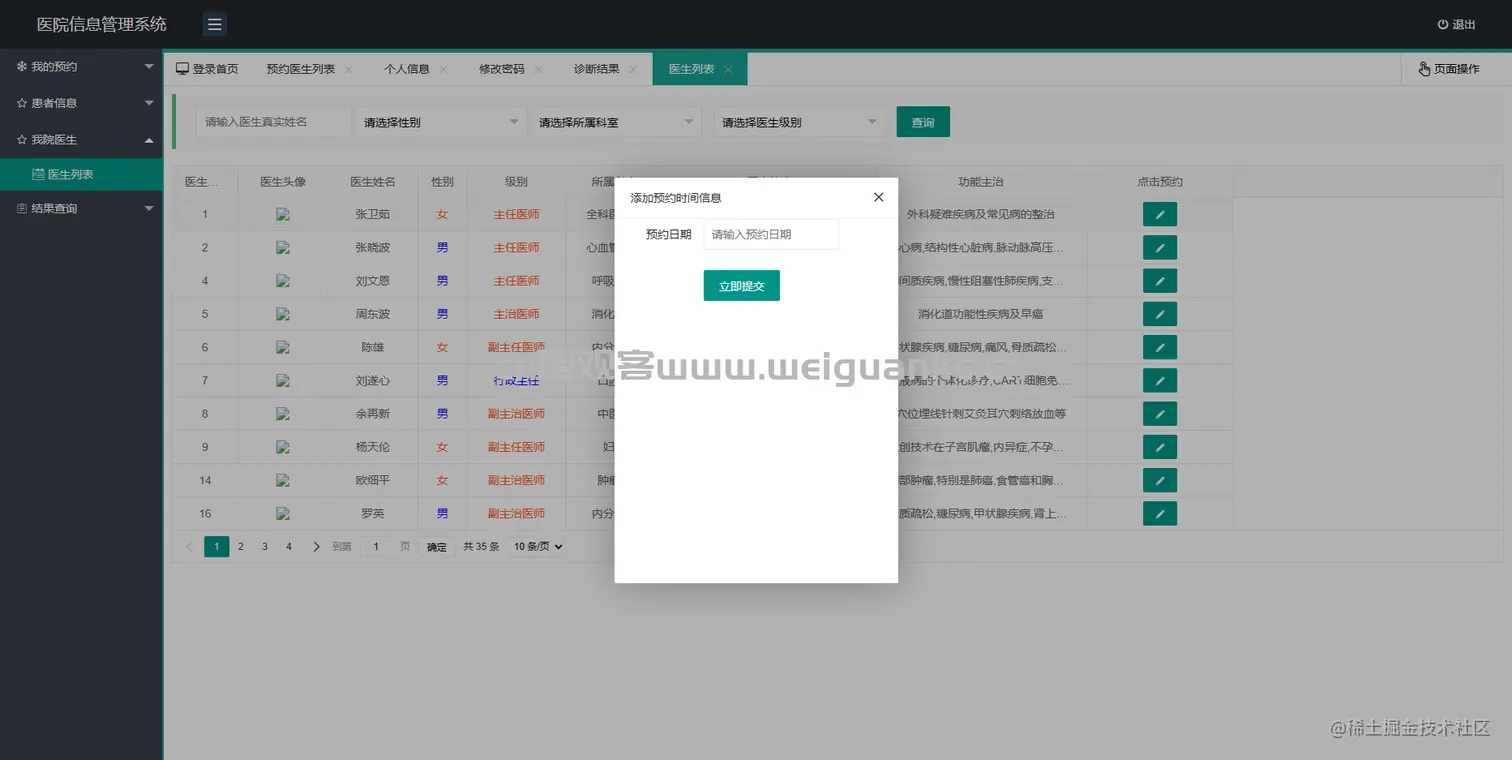Click the pencil icon for doctor 欧细平

1160,480
